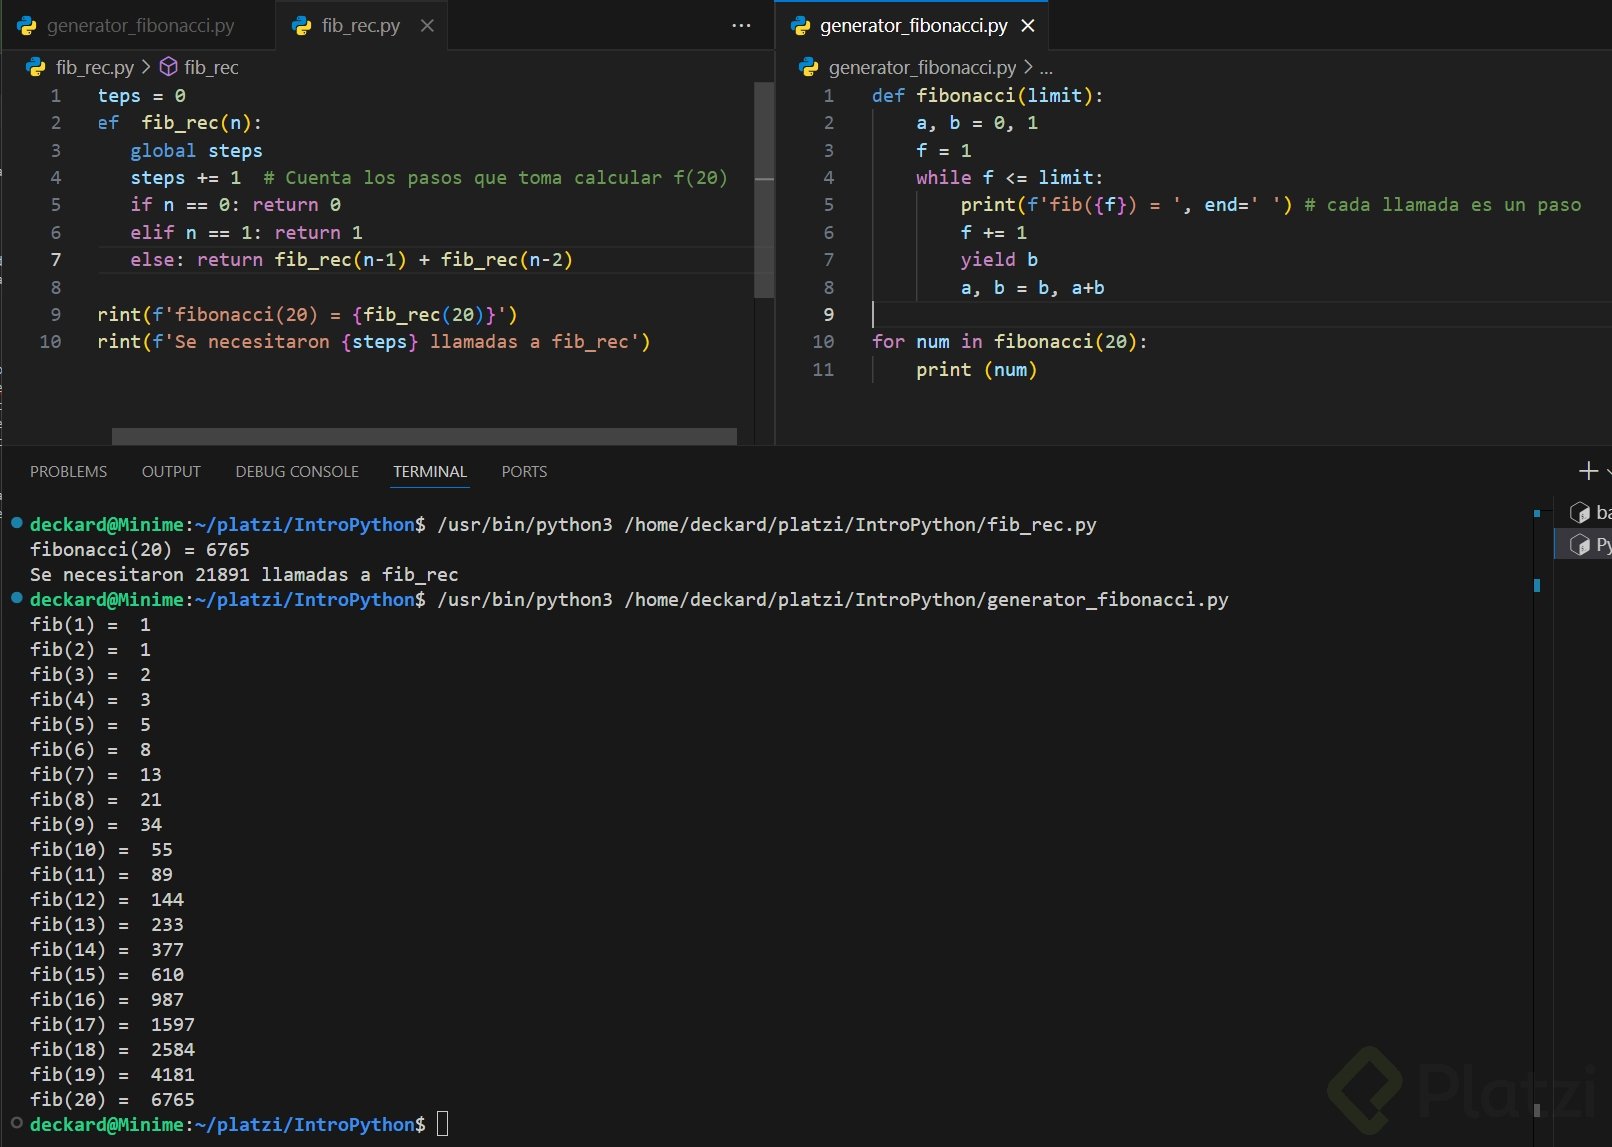Open the PROBLEMS panel tab
This screenshot has height=1147, width=1612.
coord(68,472)
